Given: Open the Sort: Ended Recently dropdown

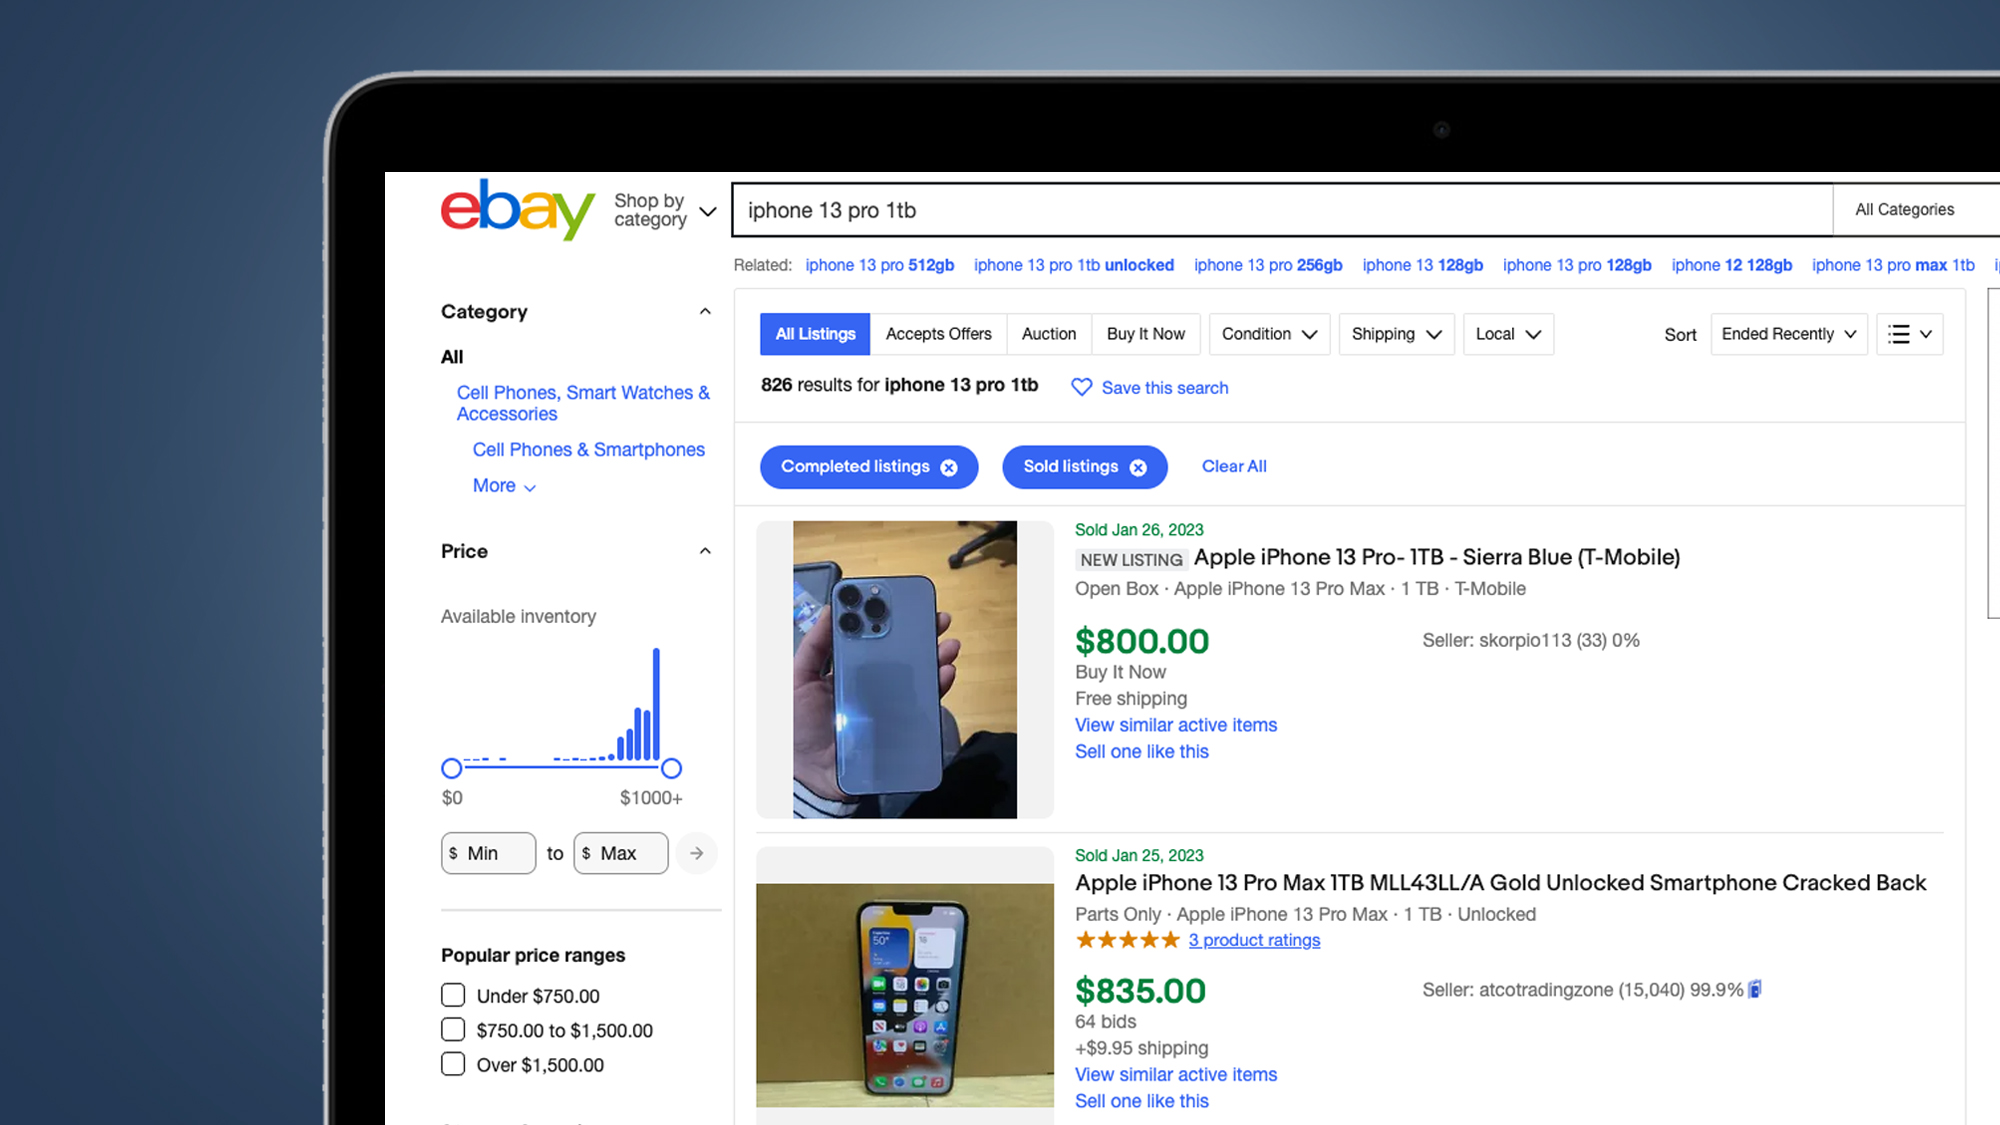Looking at the screenshot, I should click(x=1788, y=332).
